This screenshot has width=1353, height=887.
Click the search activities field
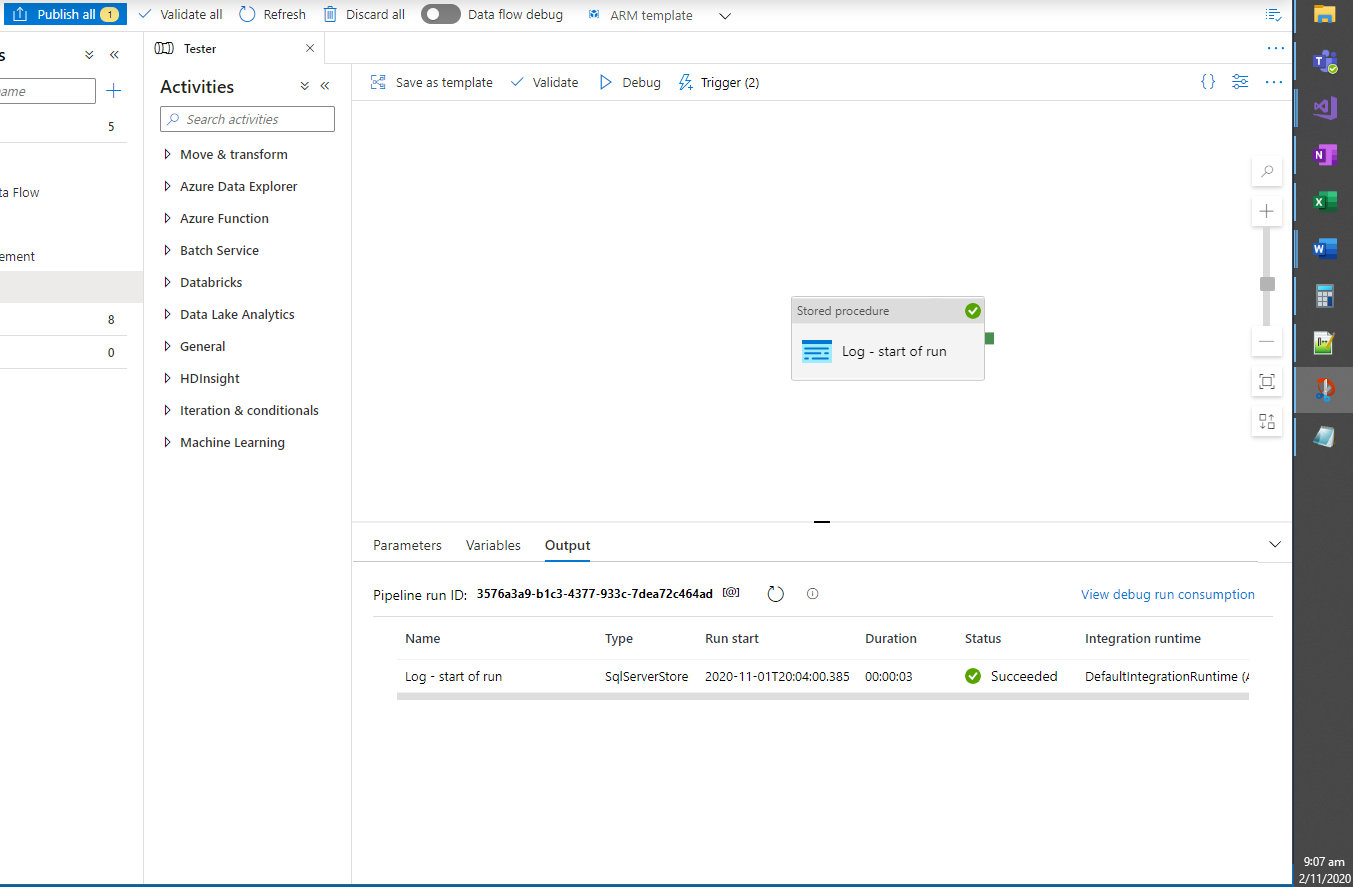[x=247, y=119]
